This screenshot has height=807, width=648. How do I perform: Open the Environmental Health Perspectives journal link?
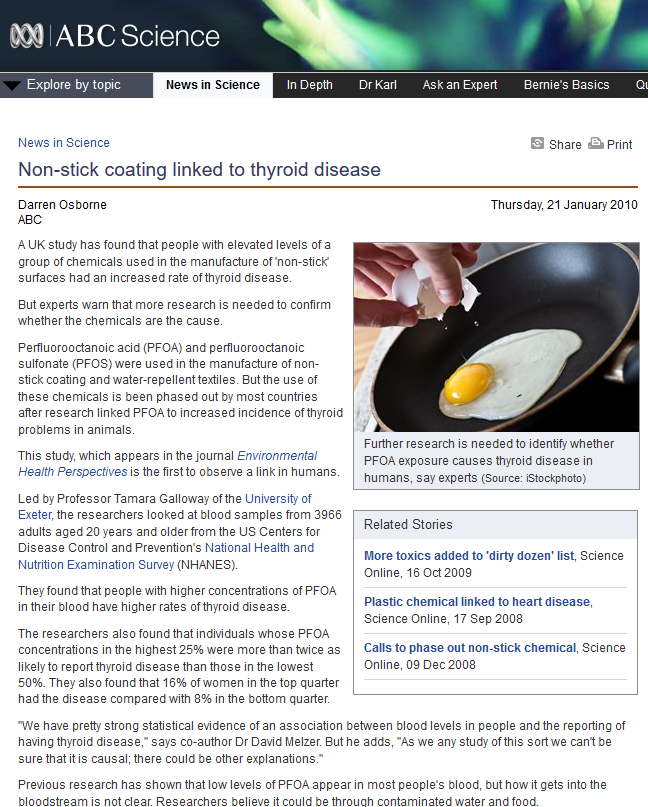[168, 464]
